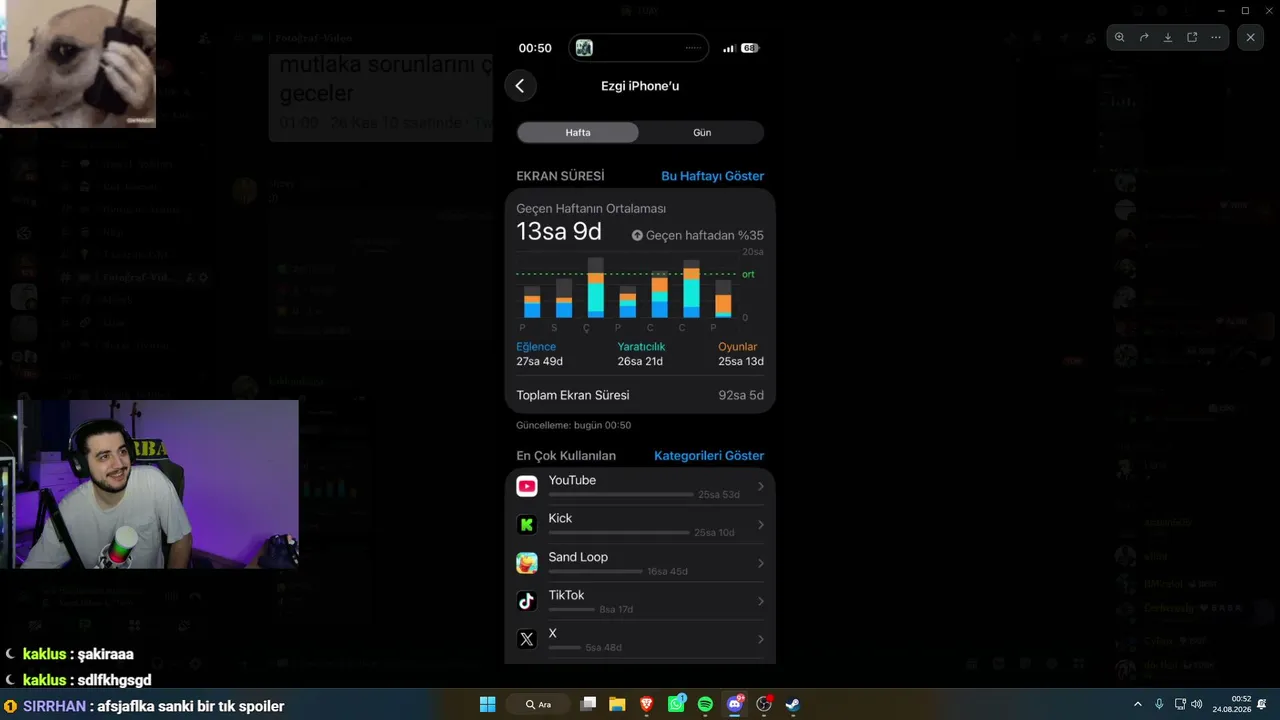Expand the YouTube row chevron

761,487
